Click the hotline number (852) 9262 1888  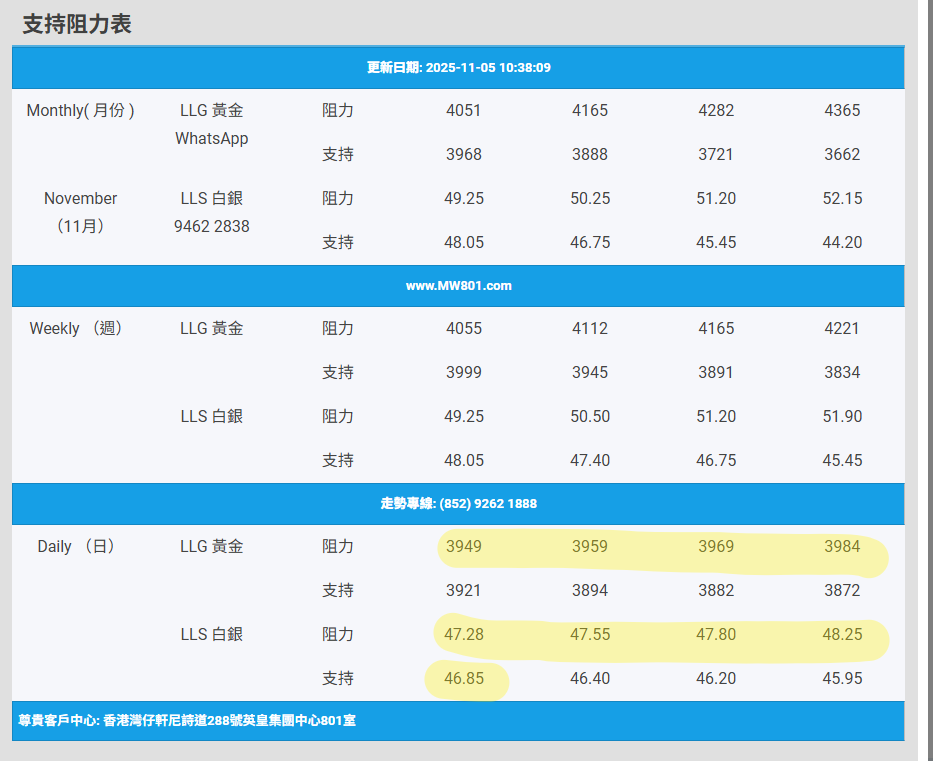[x=458, y=504]
